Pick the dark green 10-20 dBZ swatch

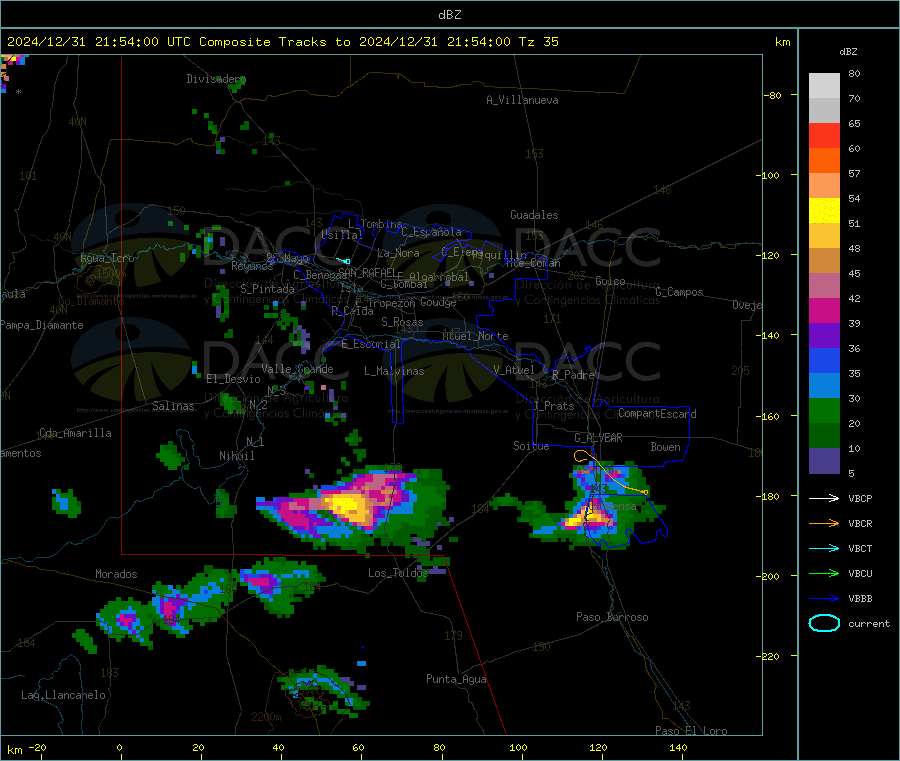click(x=824, y=436)
